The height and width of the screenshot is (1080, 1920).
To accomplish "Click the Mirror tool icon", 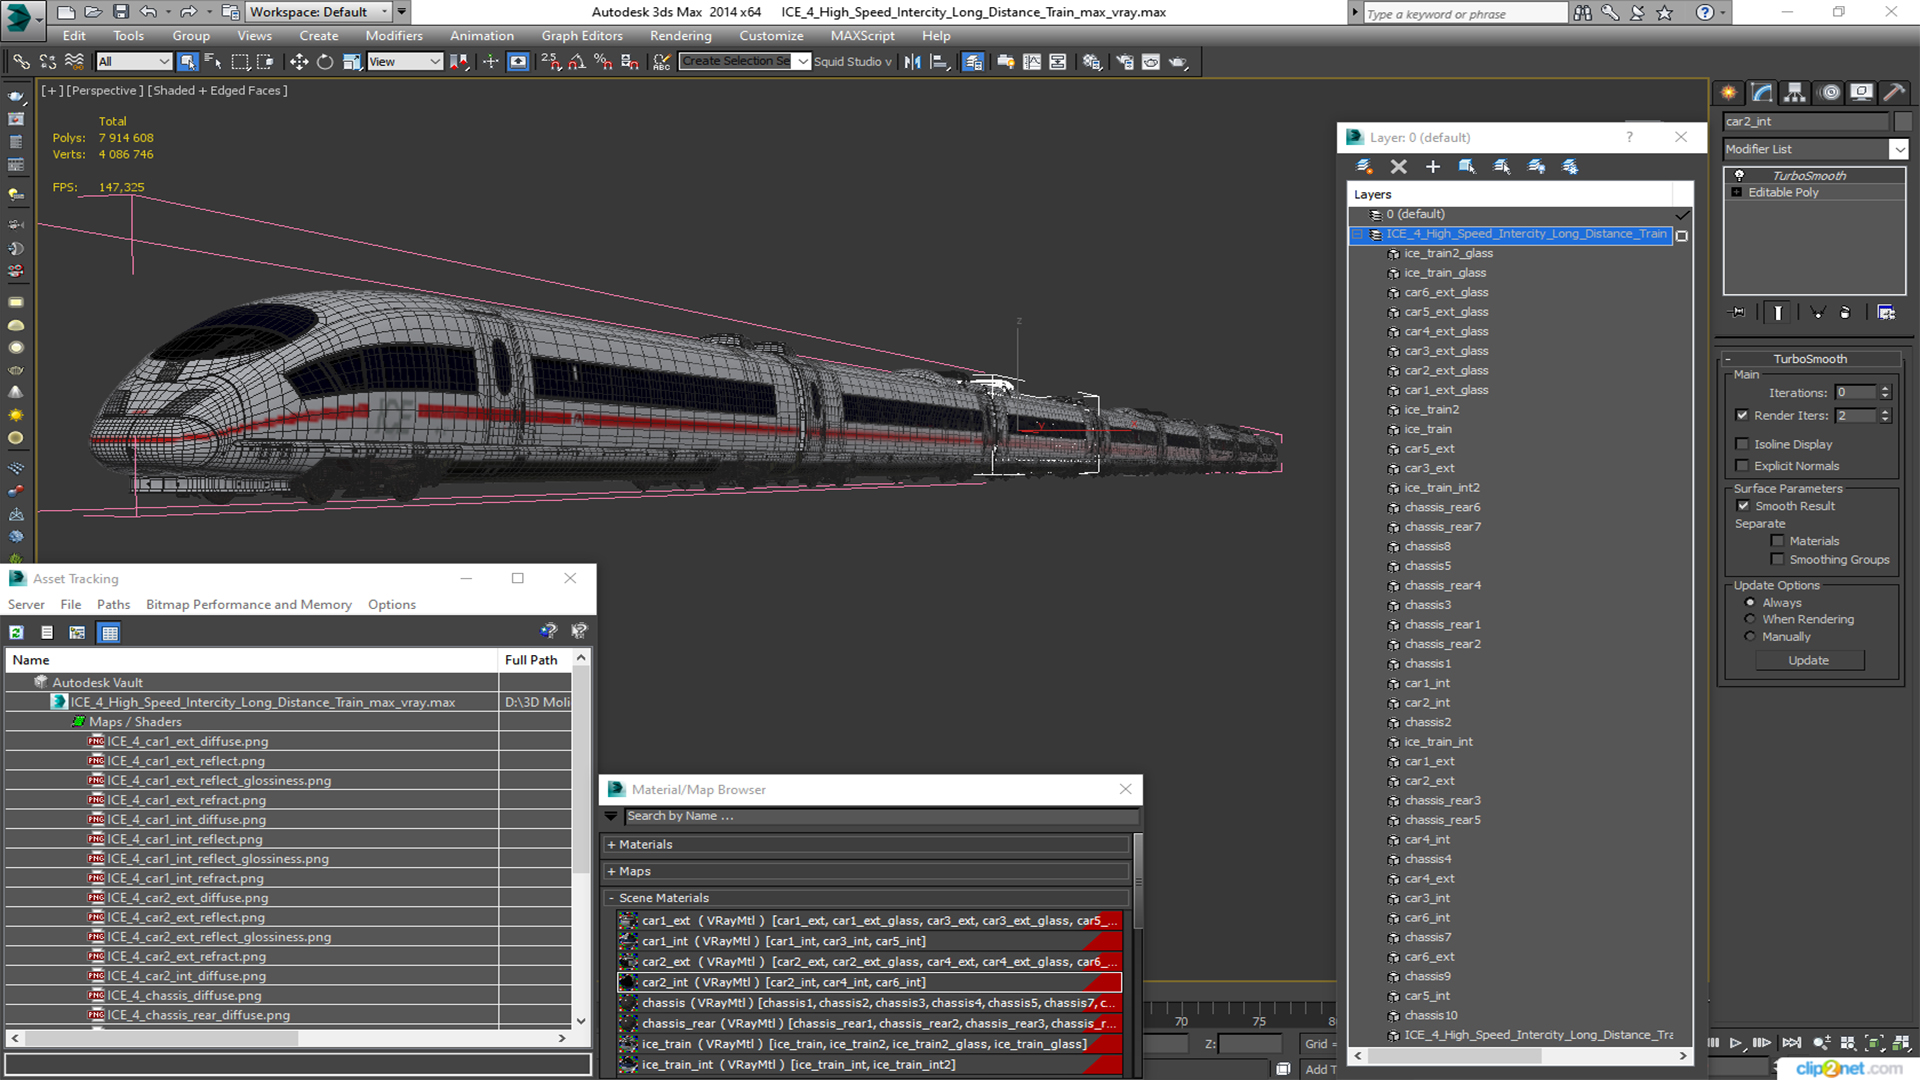I will click(912, 62).
